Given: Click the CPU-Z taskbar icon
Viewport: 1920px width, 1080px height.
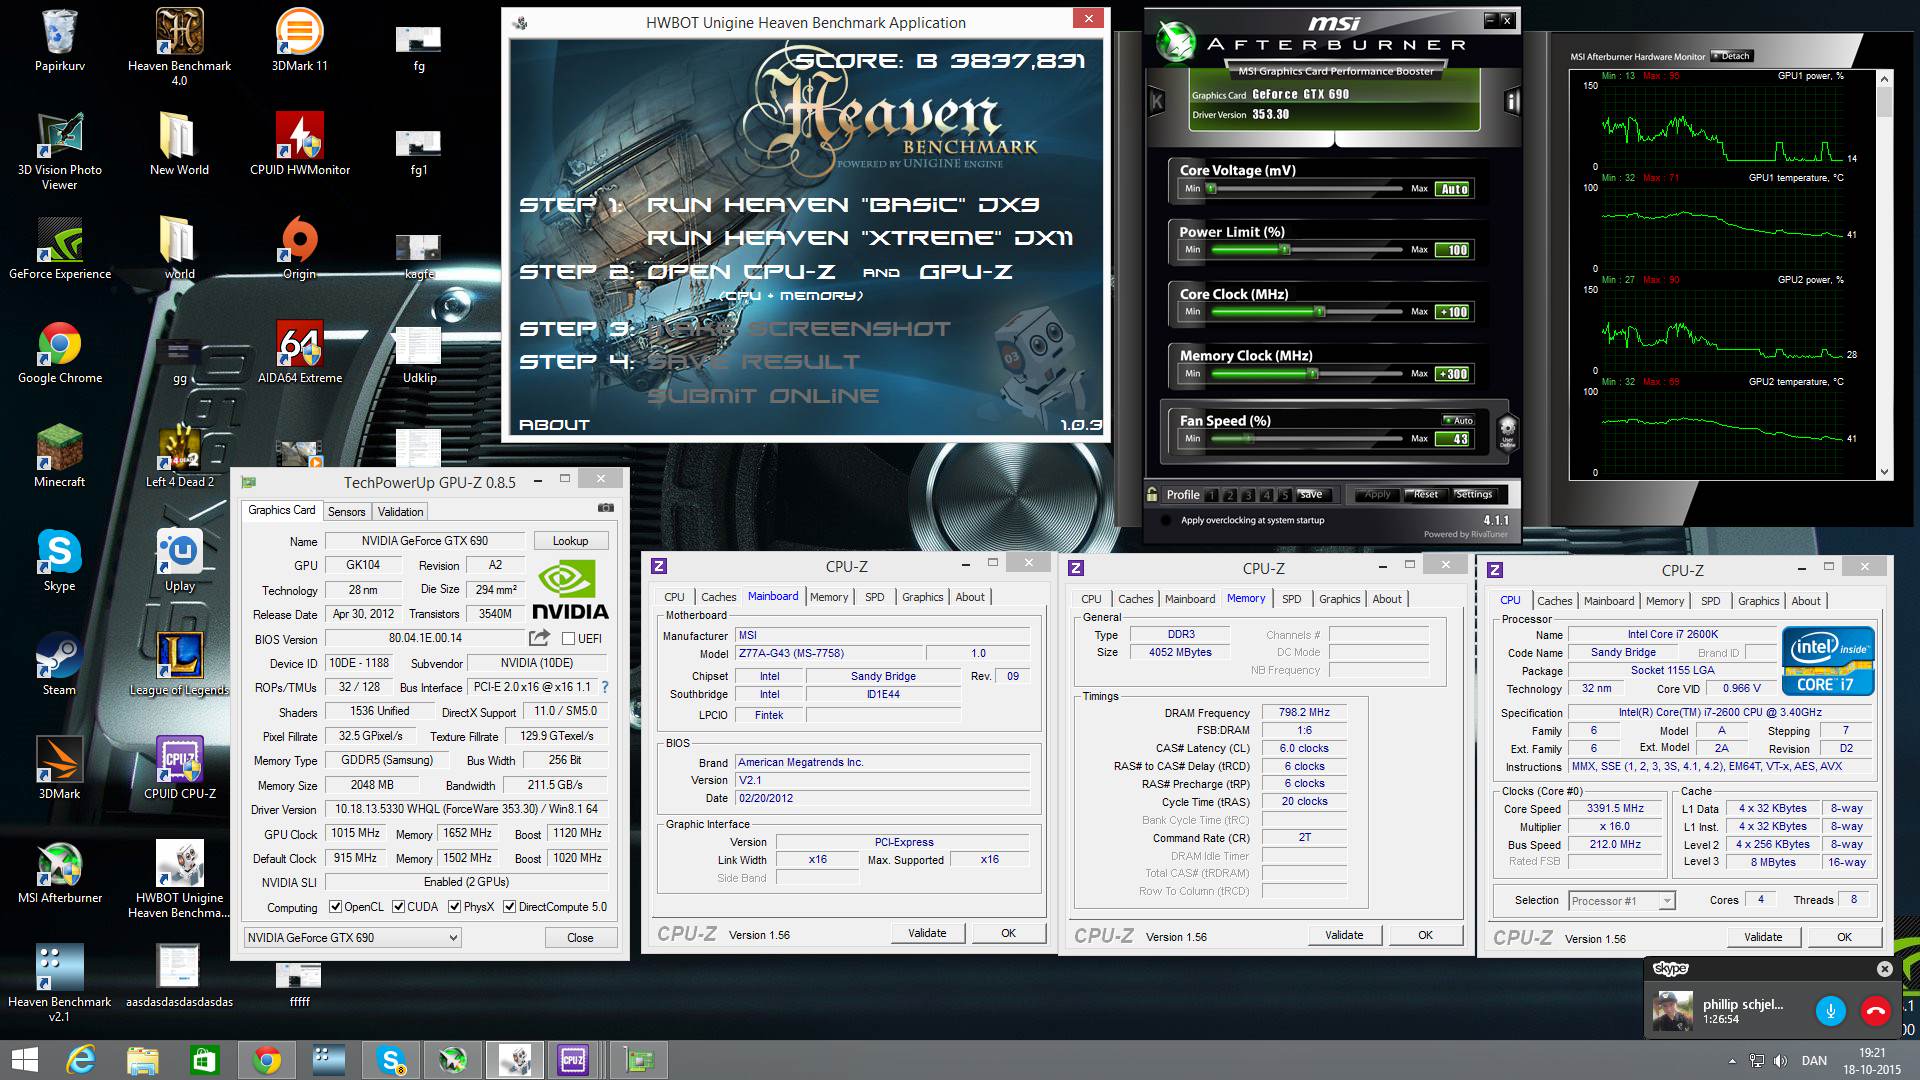Looking at the screenshot, I should (x=573, y=1060).
